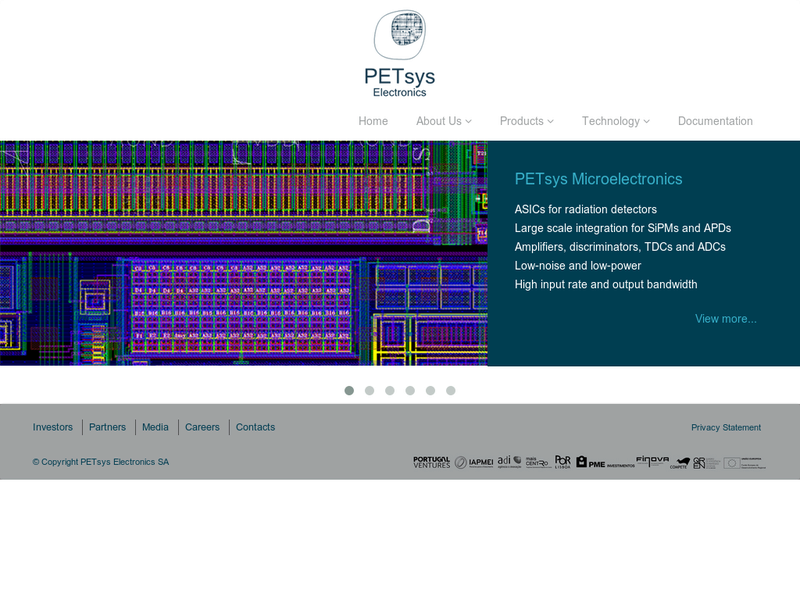Click the adi agency logo
The image size is (800, 600).
pos(509,462)
